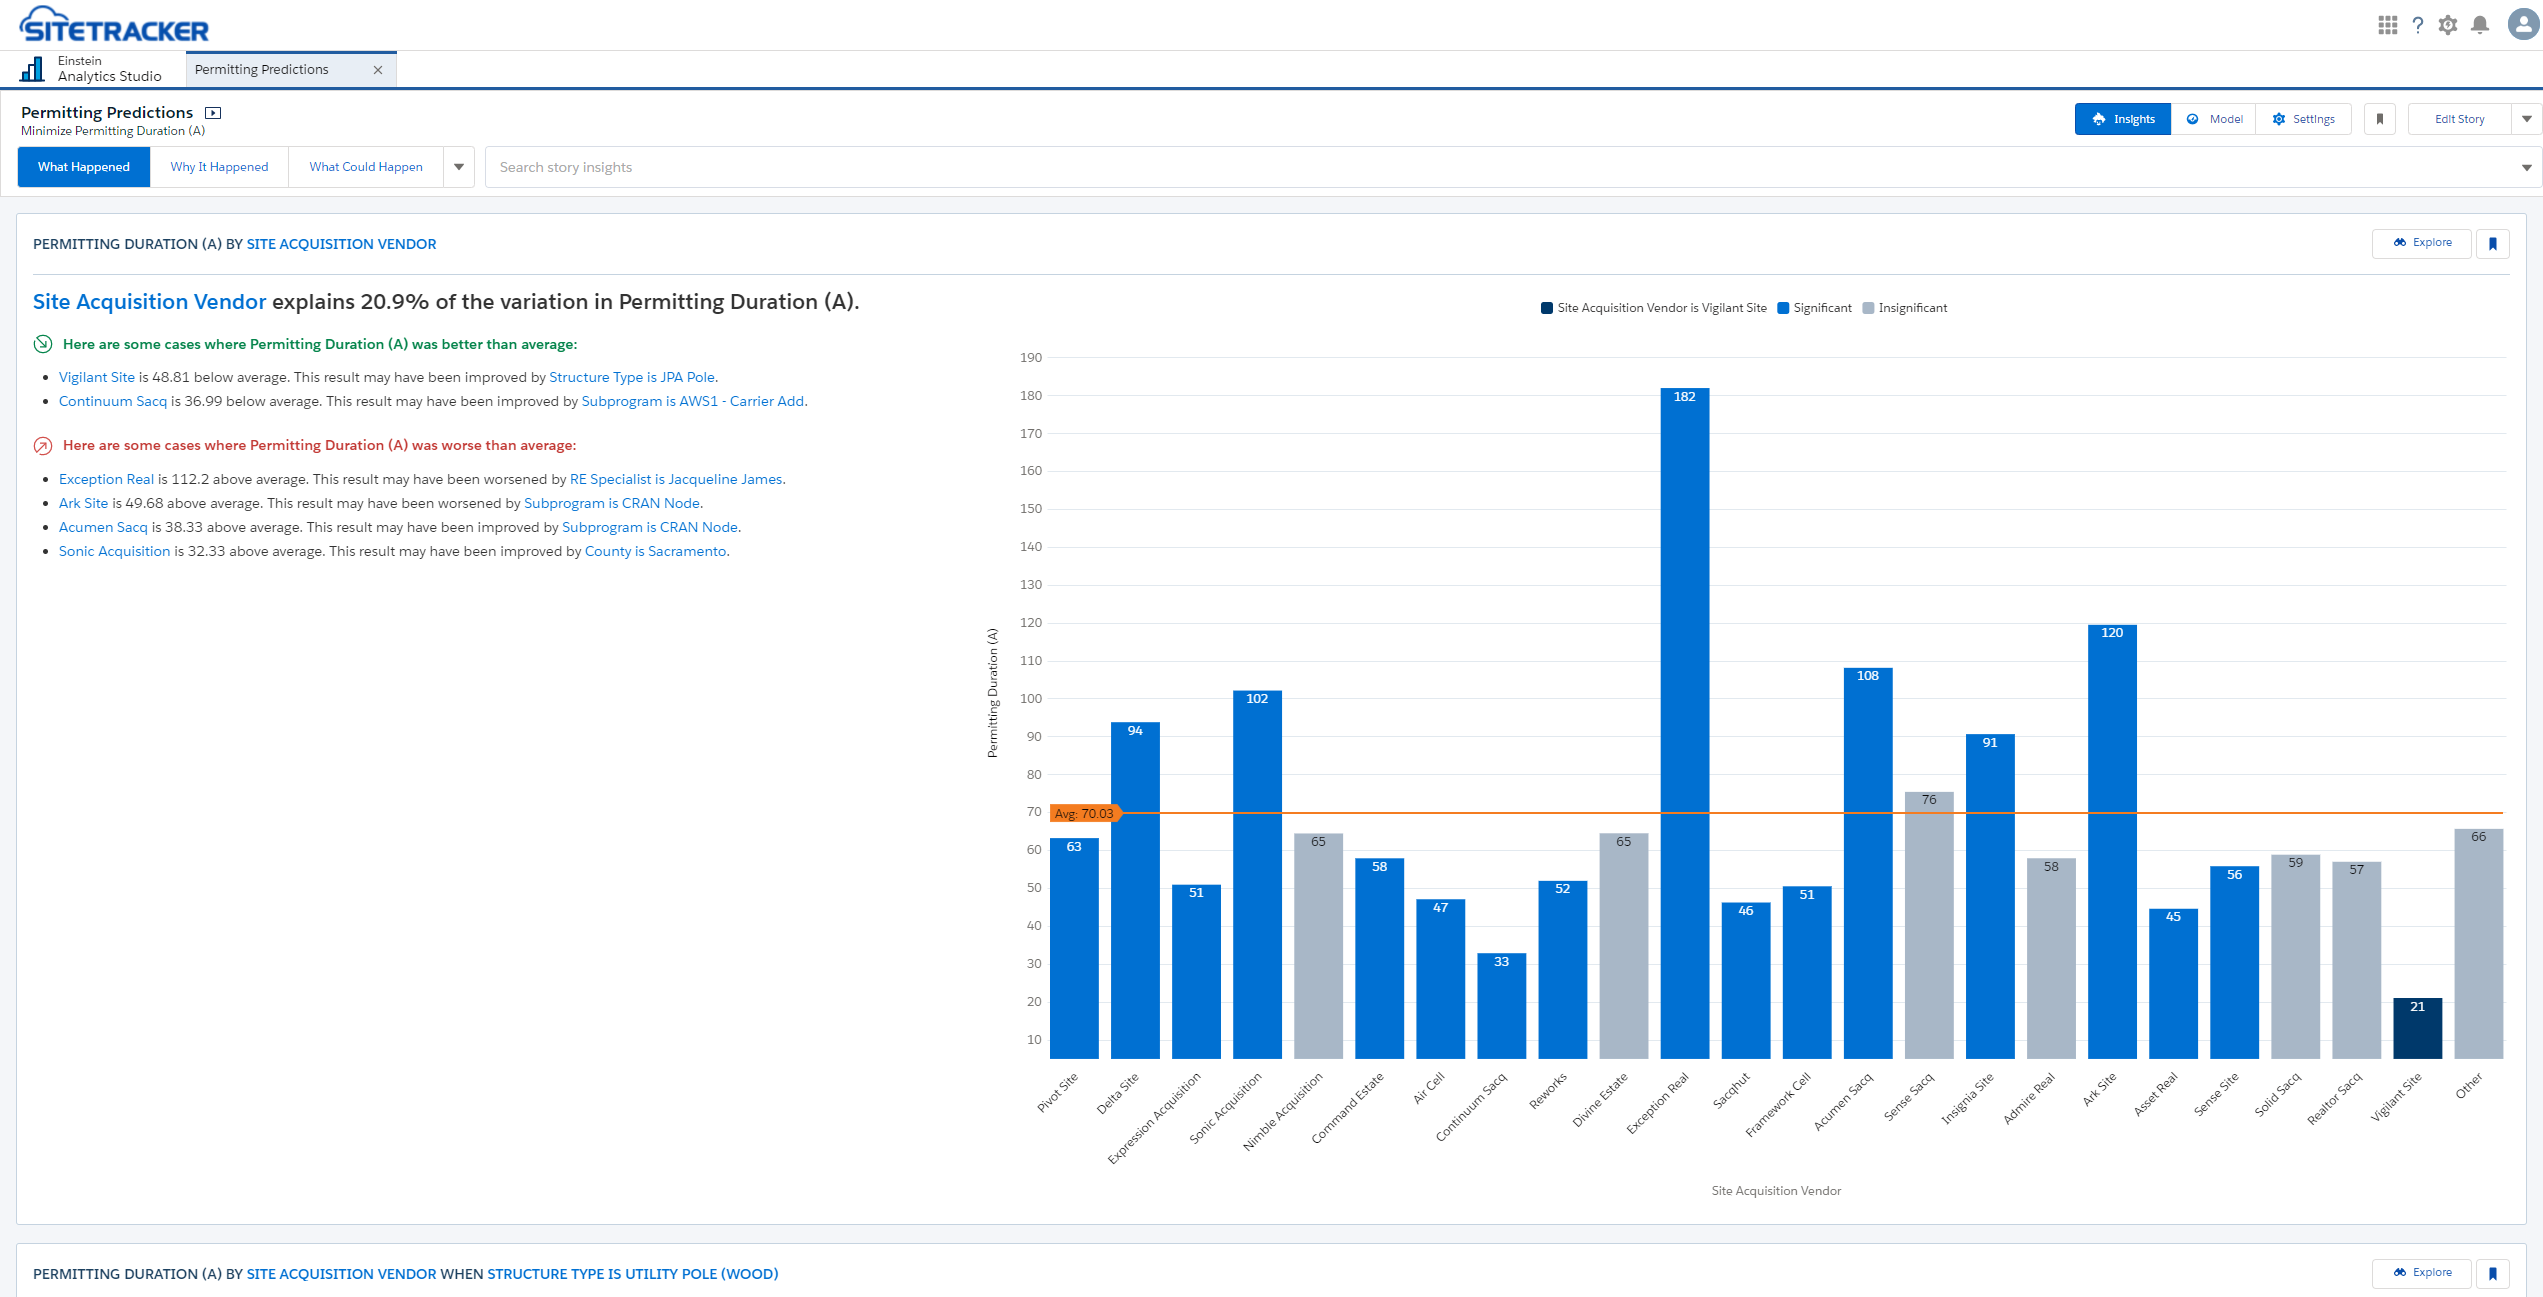This screenshot has height=1297, width=2543.
Task: Open Site Acquisition Vendor link in card header
Action: [341, 244]
